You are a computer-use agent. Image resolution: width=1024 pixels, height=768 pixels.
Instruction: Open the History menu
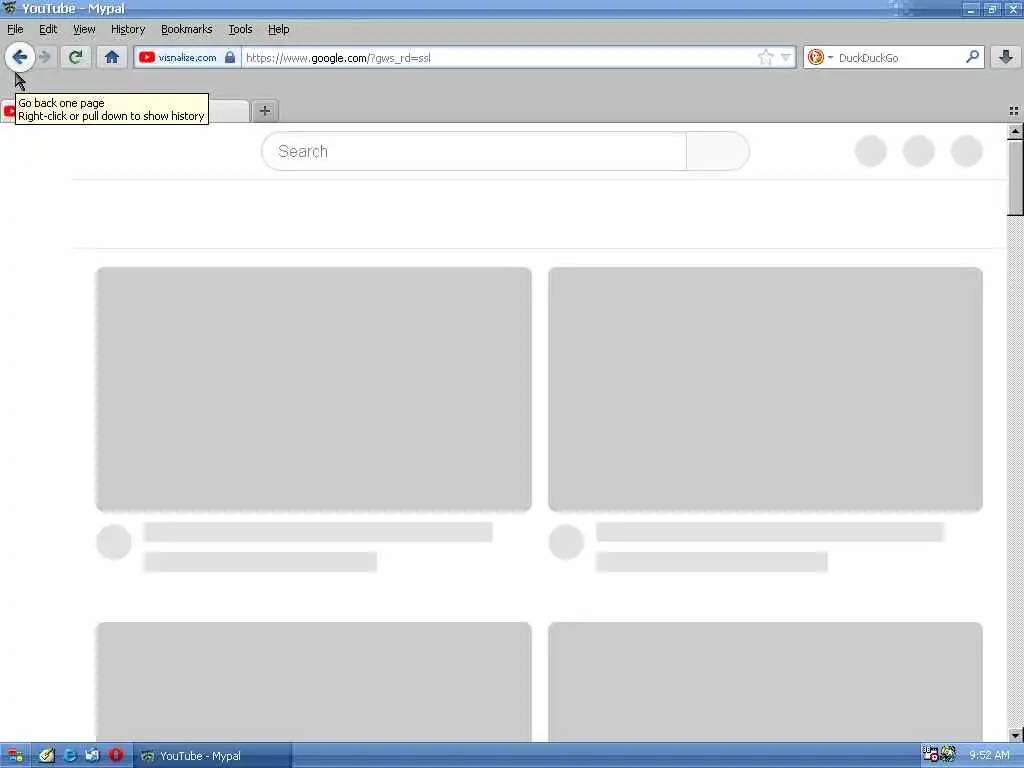pyautogui.click(x=128, y=29)
